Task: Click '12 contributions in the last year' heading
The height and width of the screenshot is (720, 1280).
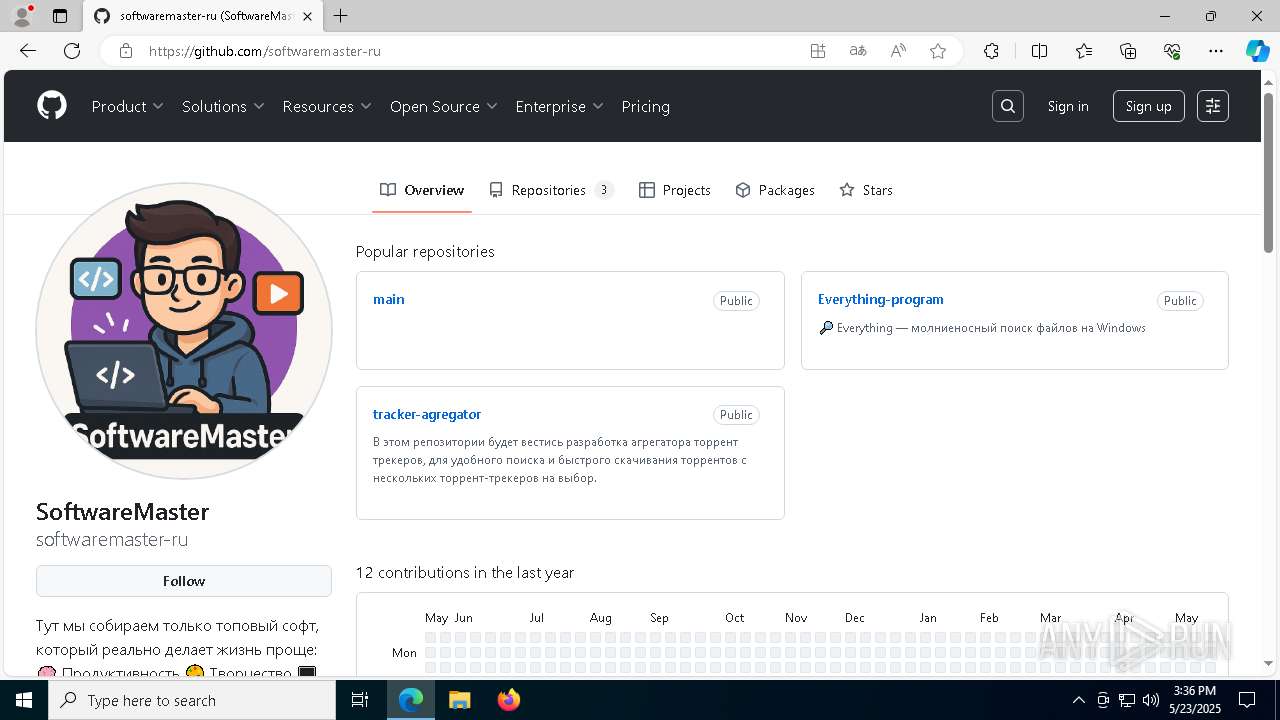Action: pos(465,572)
